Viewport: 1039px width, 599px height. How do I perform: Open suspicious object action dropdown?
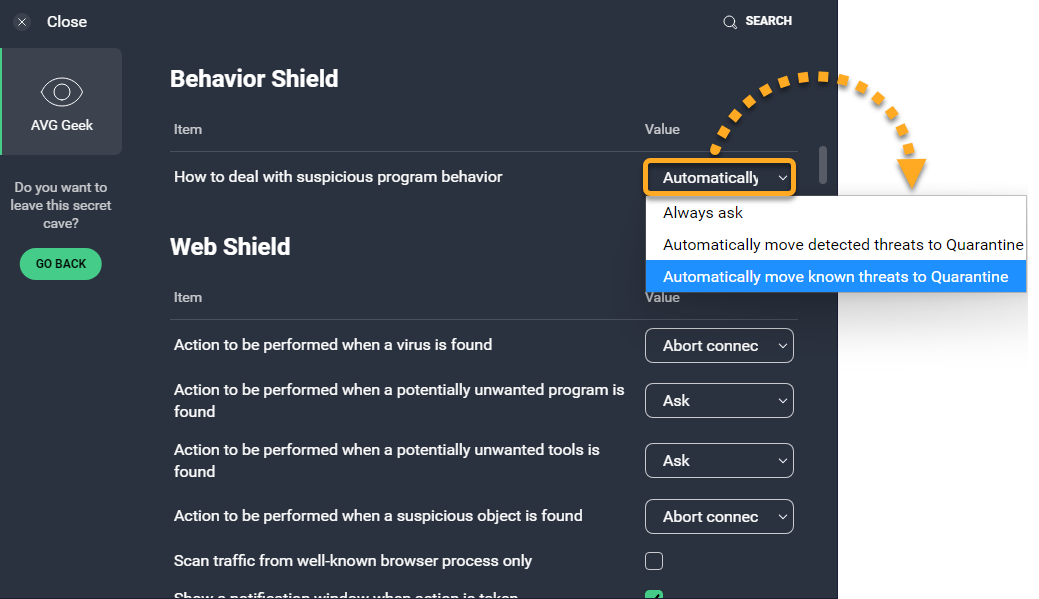click(719, 517)
